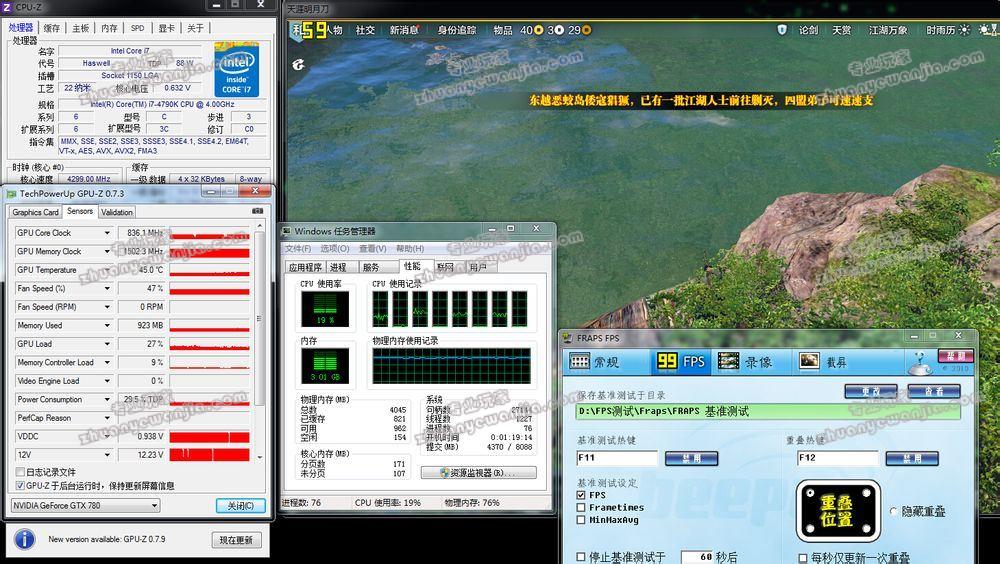Open Power Consumption sensor dropdown
1000x564 pixels.
coord(107,399)
